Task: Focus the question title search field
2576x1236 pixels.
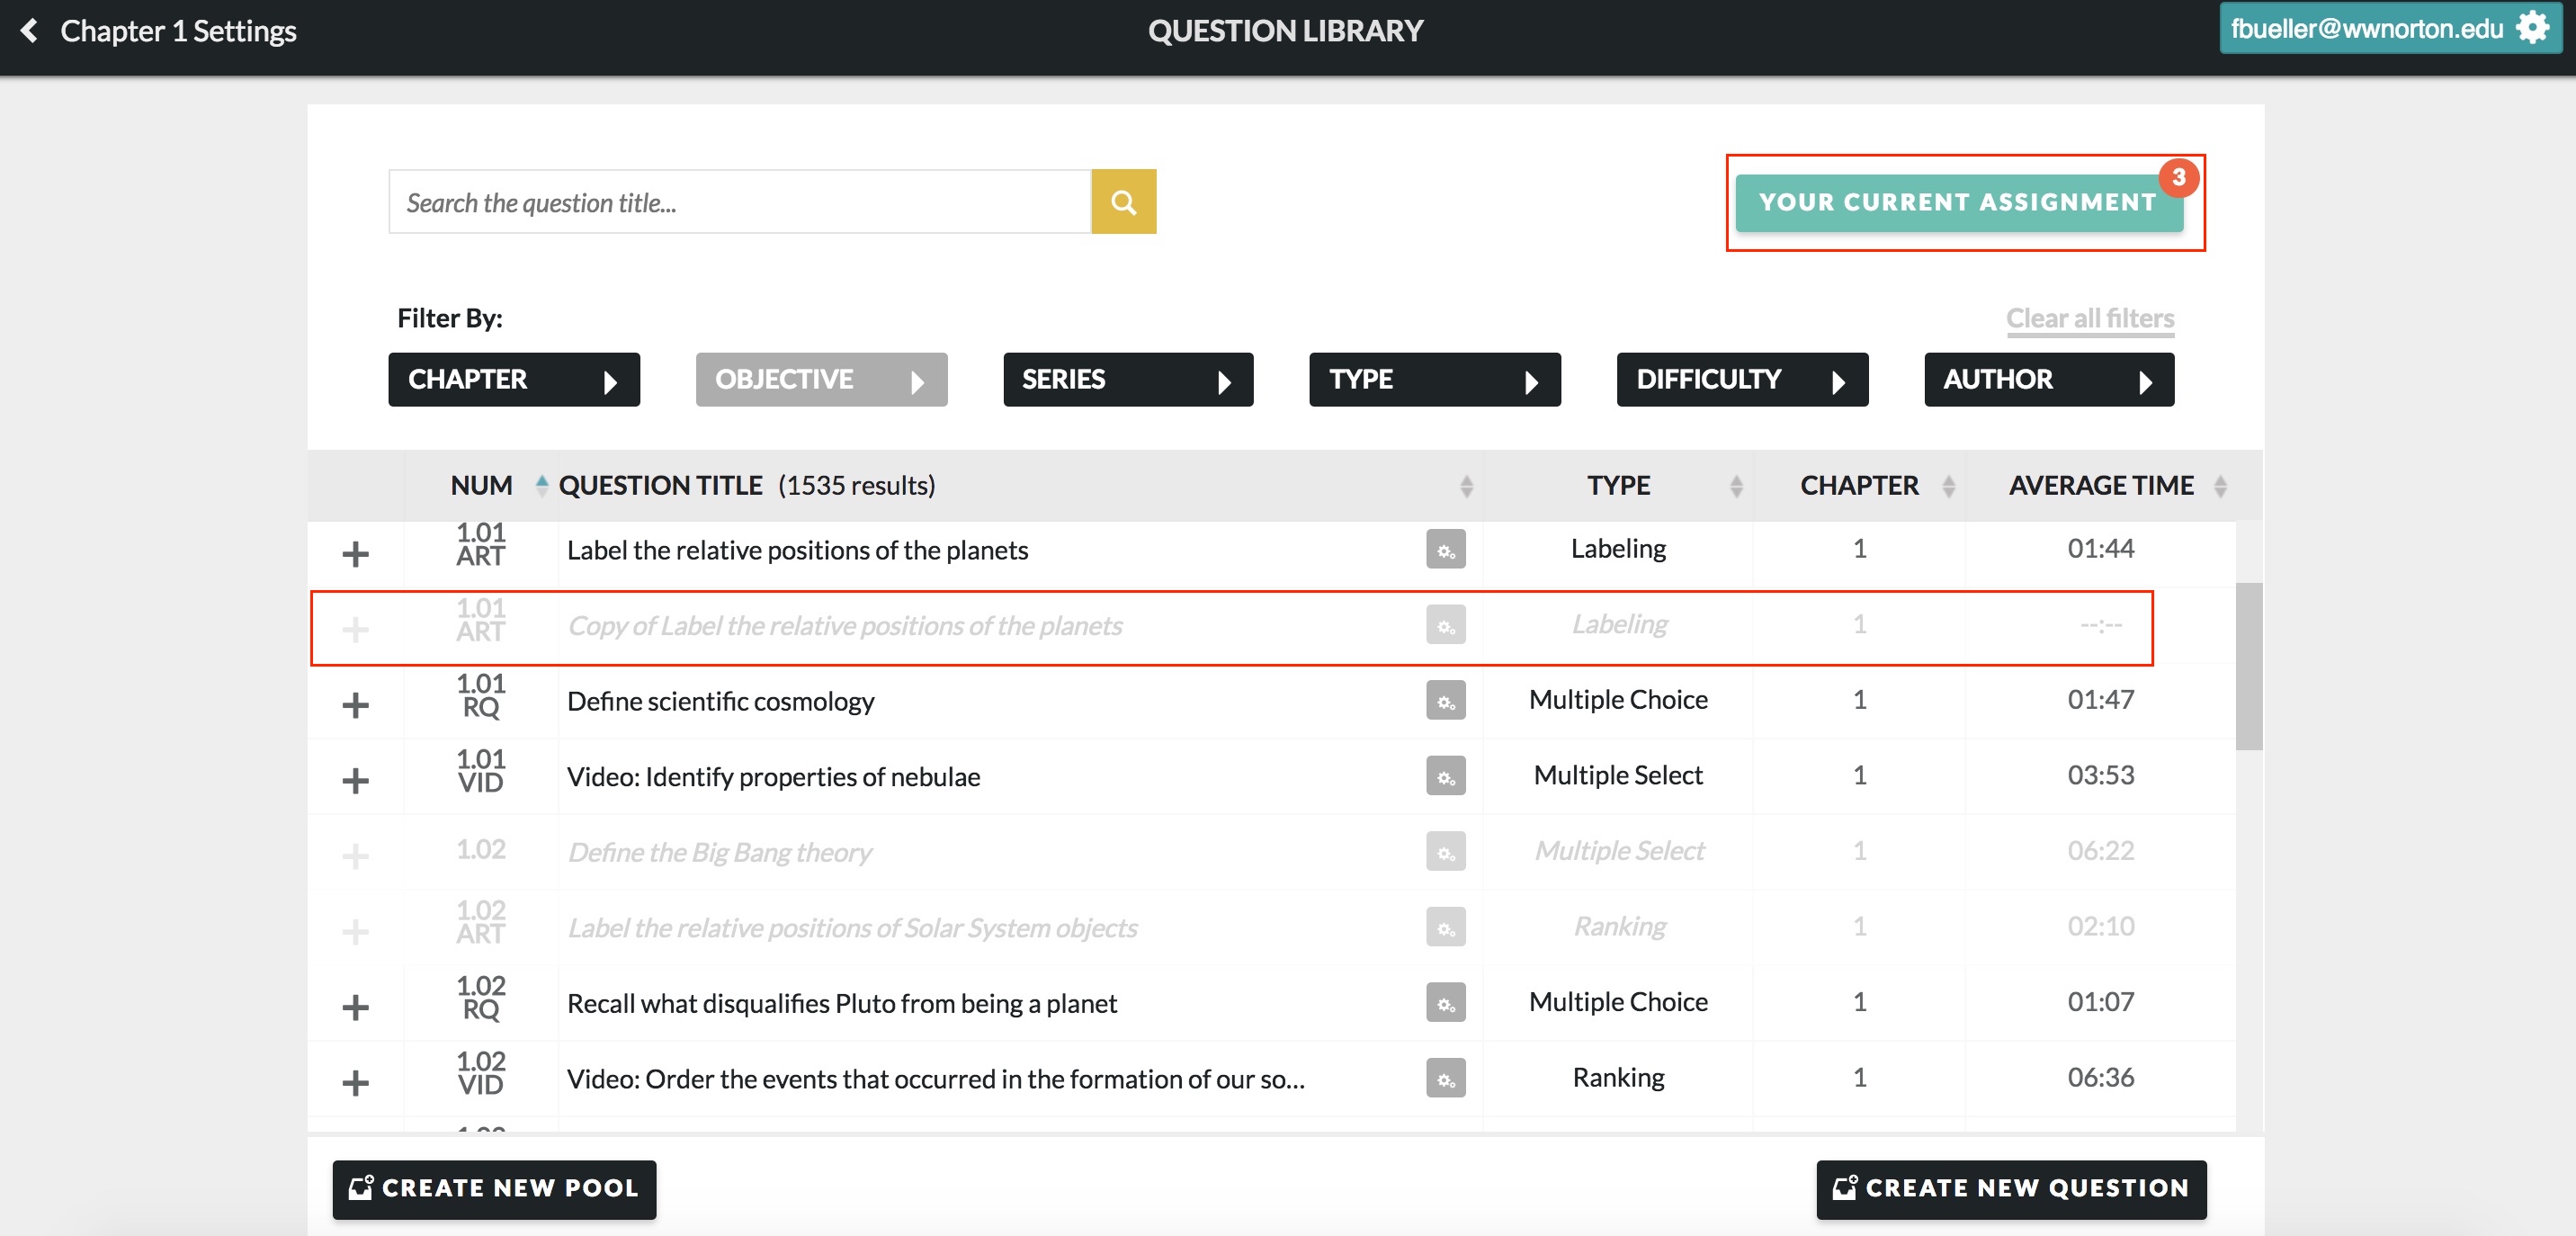Action: point(738,202)
